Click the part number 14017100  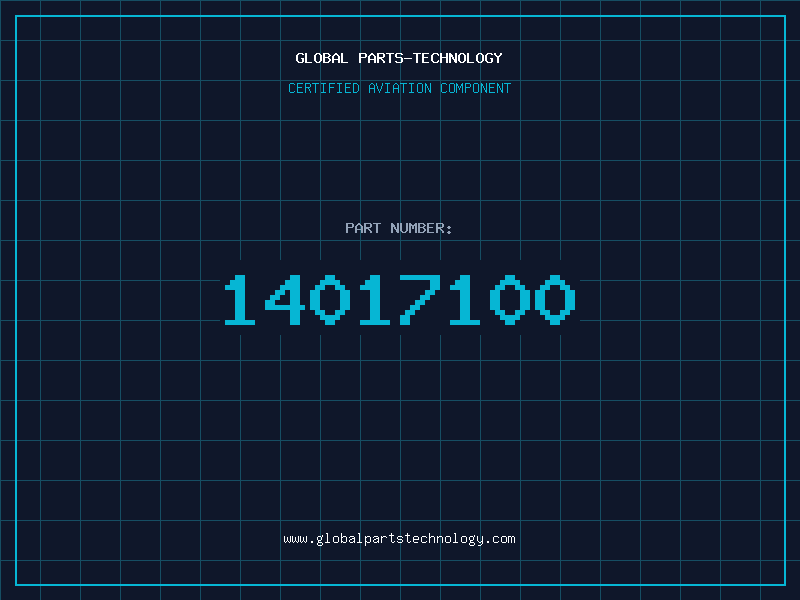coord(400,299)
